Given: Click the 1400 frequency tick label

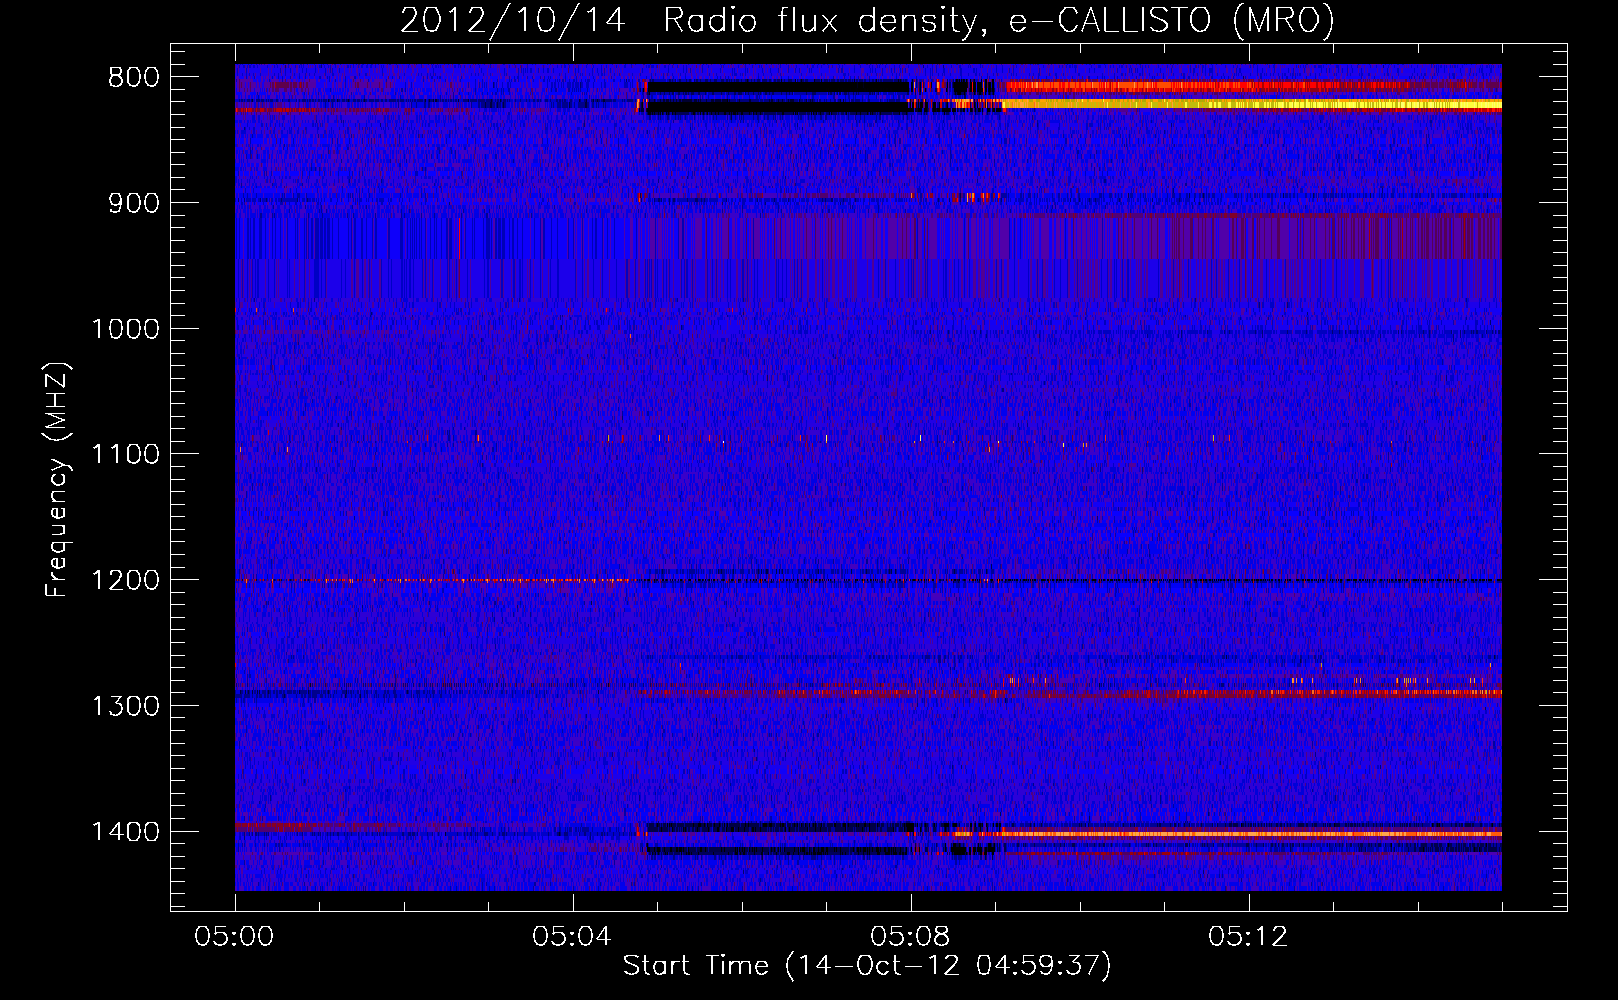Looking at the screenshot, I should click(x=125, y=832).
